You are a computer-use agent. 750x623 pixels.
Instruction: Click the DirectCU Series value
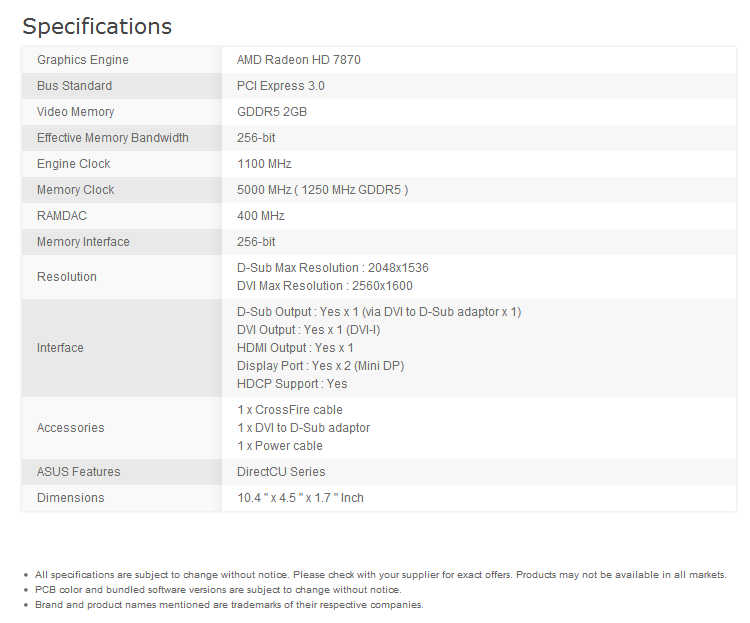[281, 472]
